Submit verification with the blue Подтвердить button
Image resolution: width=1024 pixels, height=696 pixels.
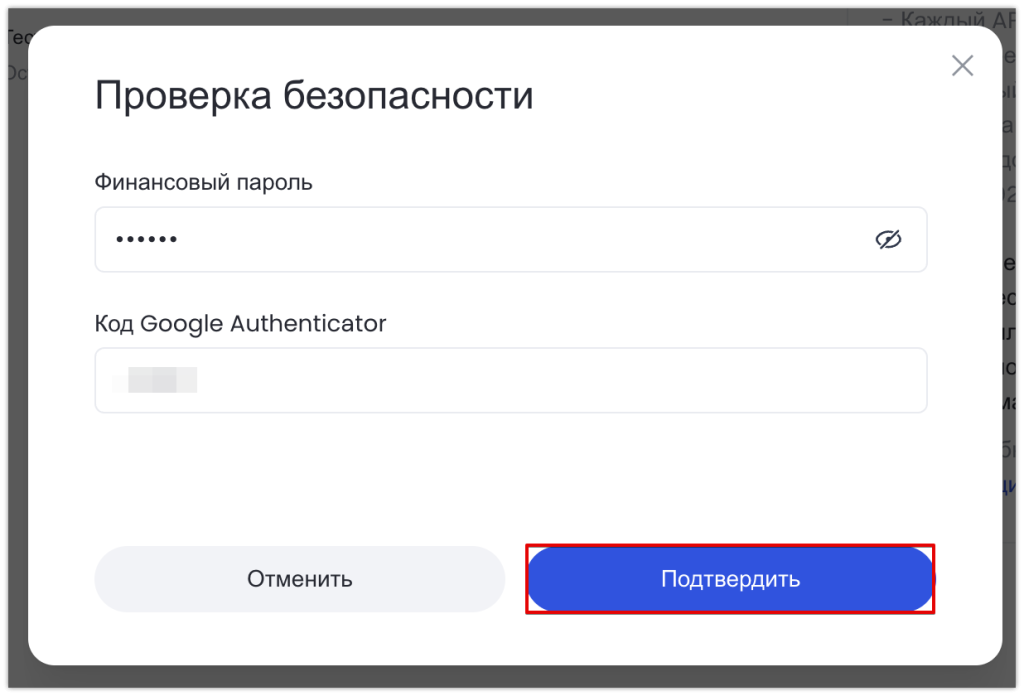point(730,579)
